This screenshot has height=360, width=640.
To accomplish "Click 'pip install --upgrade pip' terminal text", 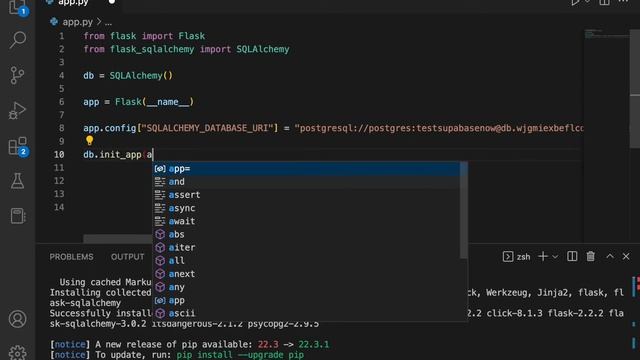I will pos(240,355).
